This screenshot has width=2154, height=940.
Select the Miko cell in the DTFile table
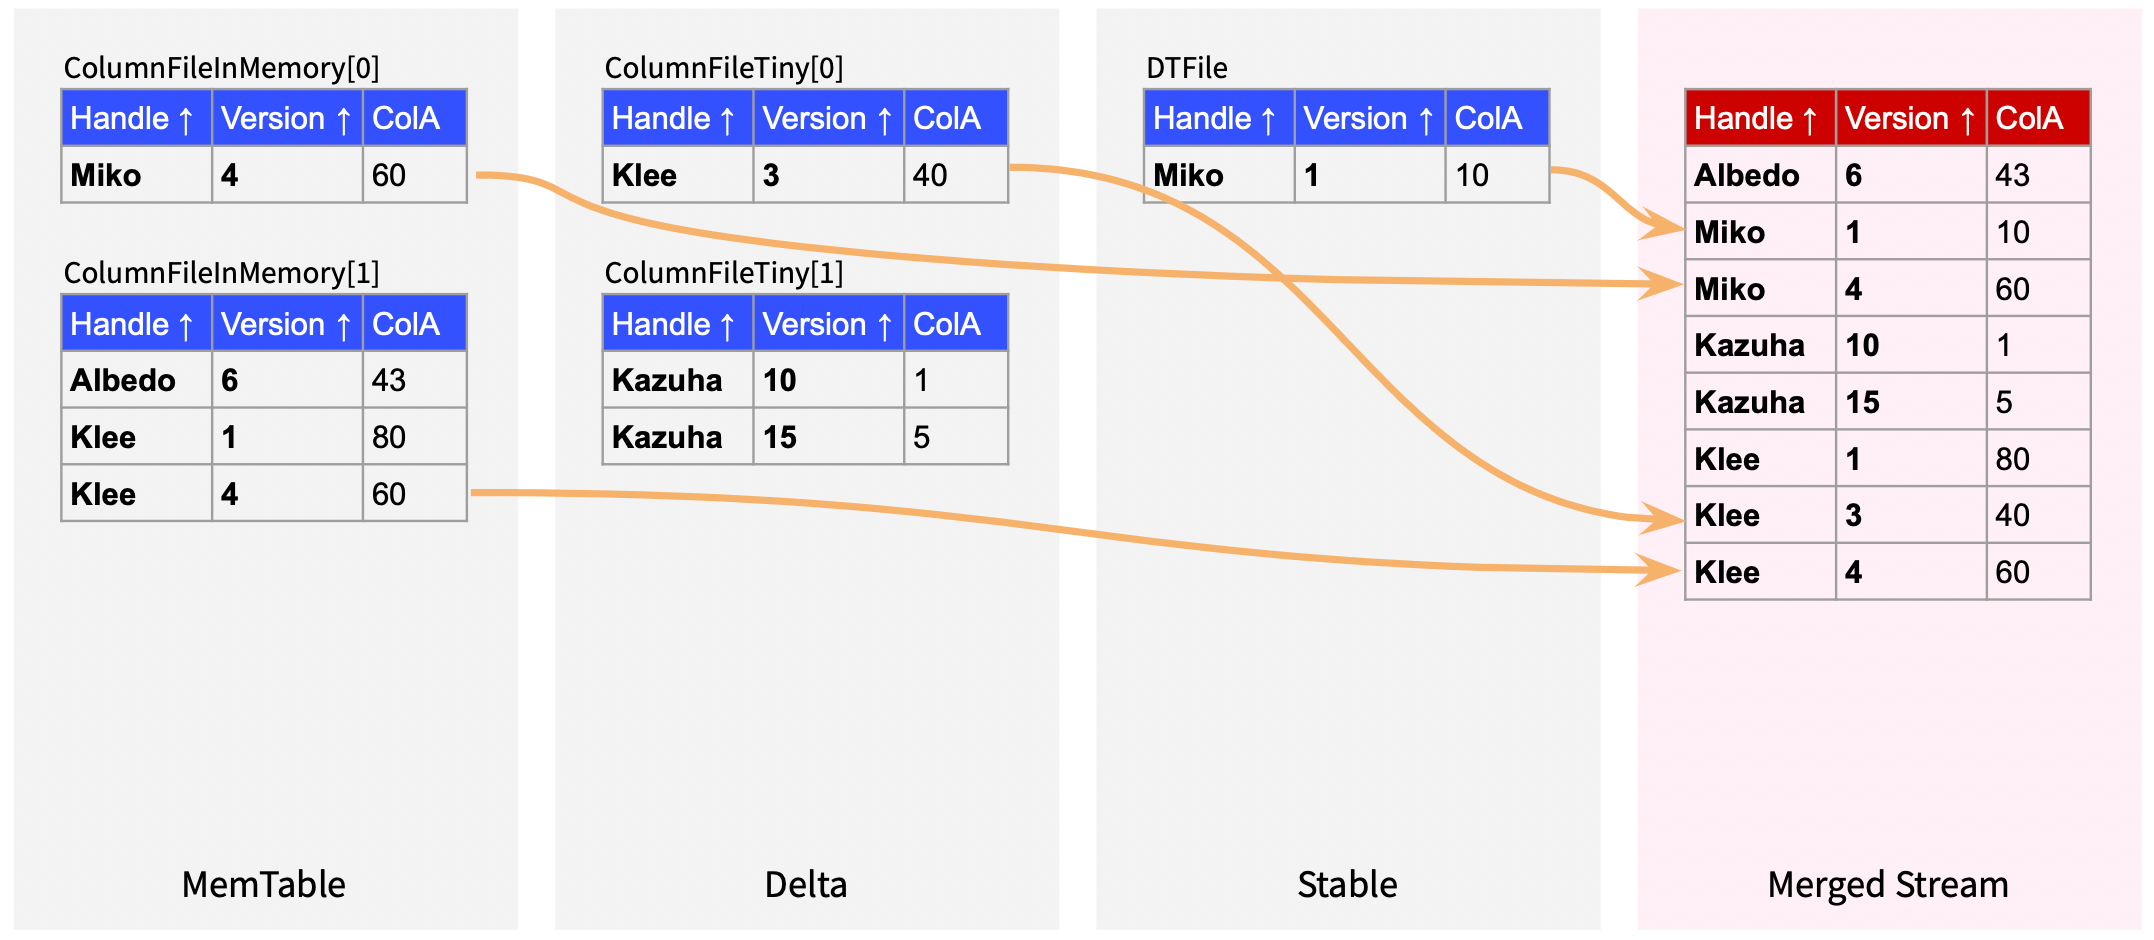click(x=1188, y=175)
